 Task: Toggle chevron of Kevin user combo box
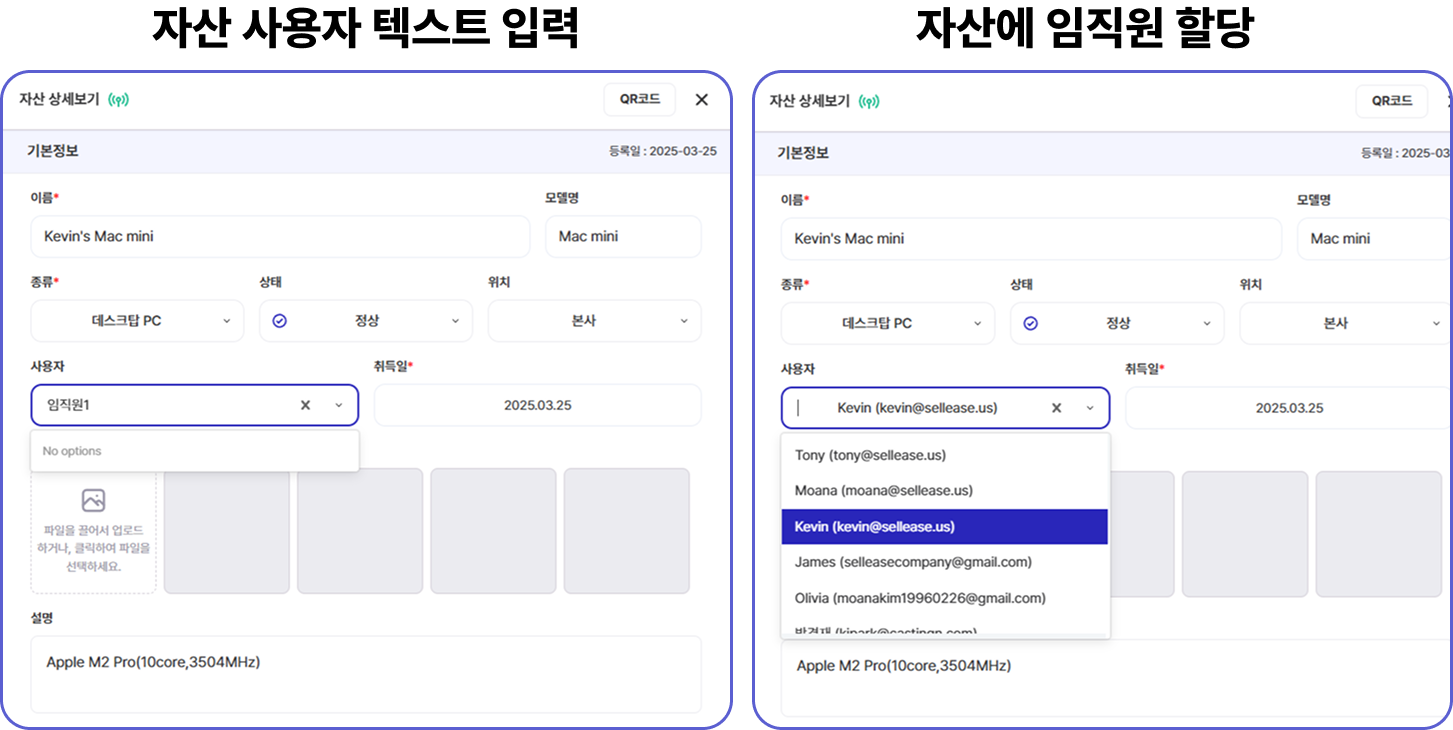1090,407
